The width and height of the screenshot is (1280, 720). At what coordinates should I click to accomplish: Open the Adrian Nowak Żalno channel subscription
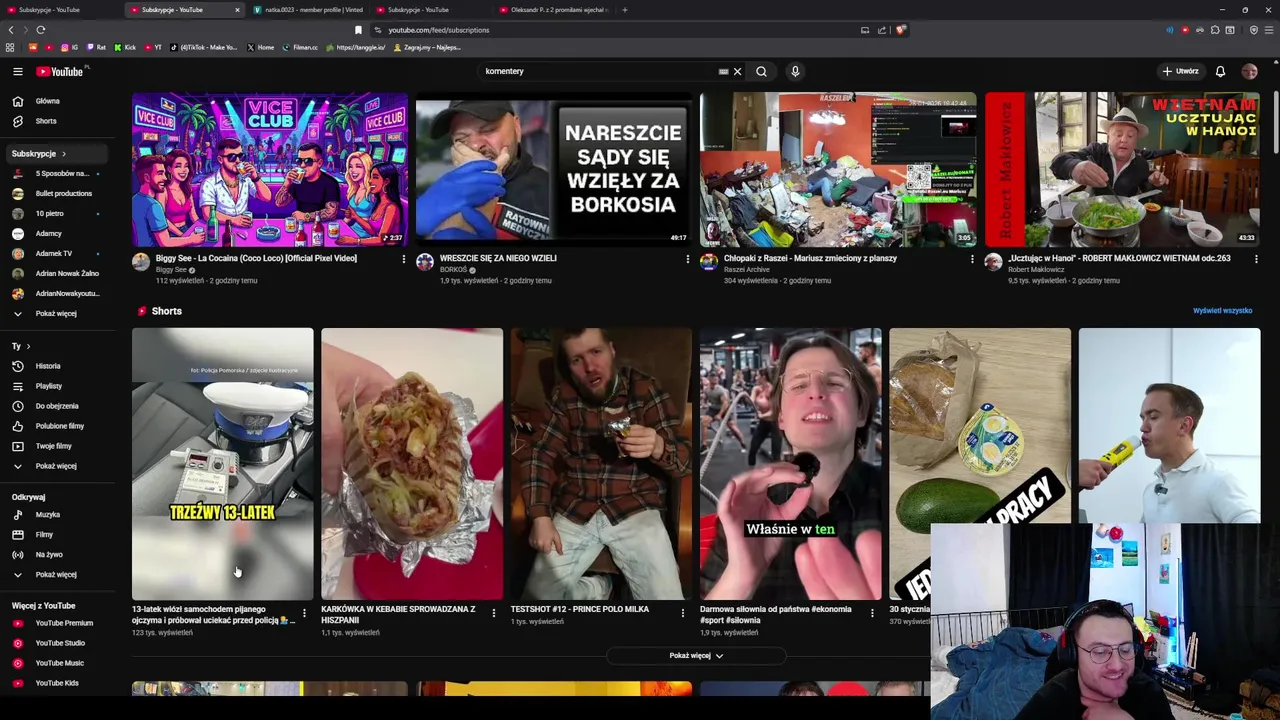click(x=55, y=274)
